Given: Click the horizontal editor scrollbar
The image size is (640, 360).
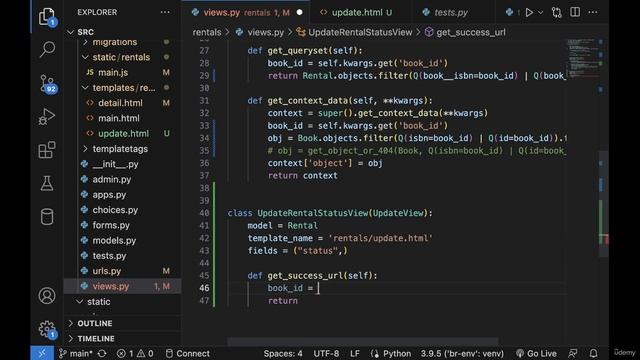Looking at the screenshot, I should [363, 341].
